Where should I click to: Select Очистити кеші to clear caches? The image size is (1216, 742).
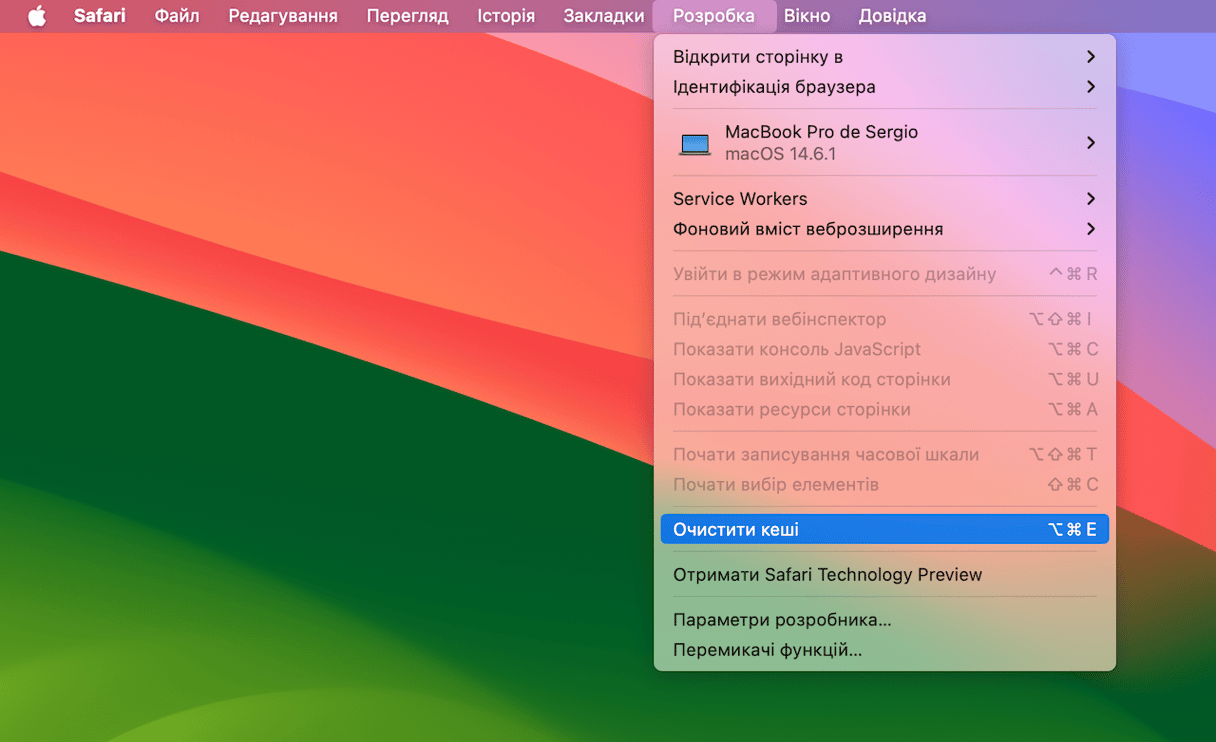pos(884,529)
